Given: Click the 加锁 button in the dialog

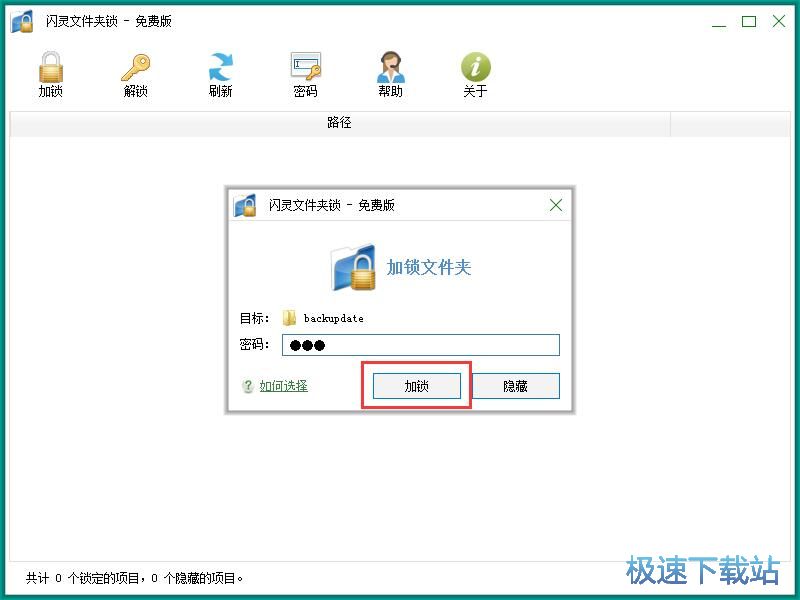Looking at the screenshot, I should [x=417, y=386].
